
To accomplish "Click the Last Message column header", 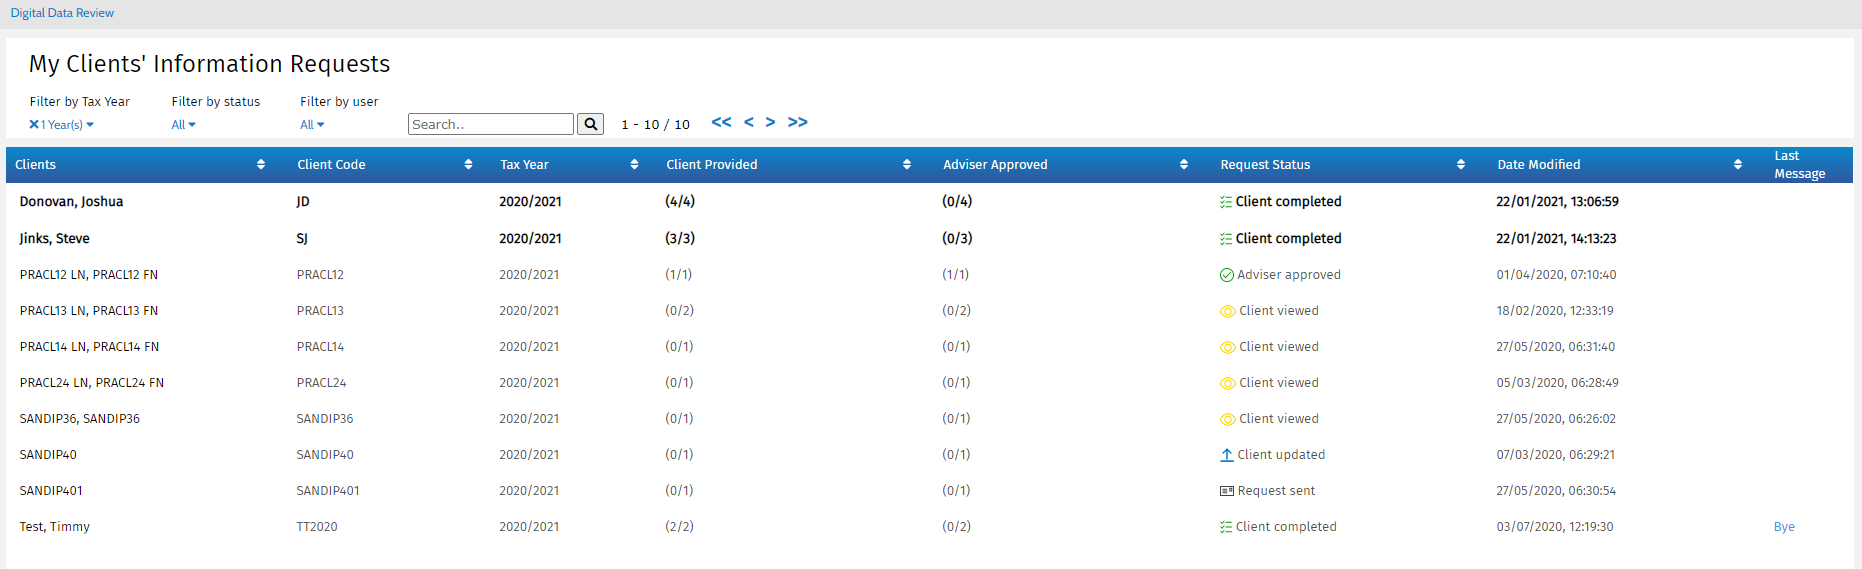I will (x=1800, y=165).
